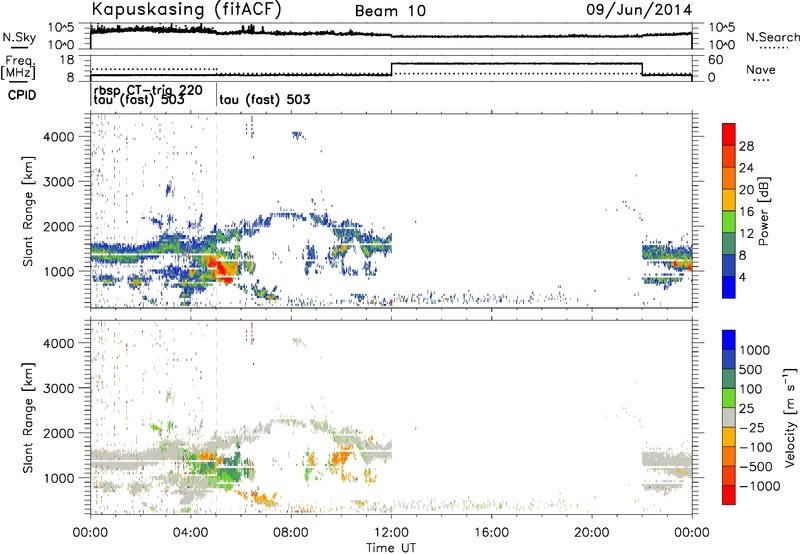Click Slant Range [km] label of power panel

[28, 211]
